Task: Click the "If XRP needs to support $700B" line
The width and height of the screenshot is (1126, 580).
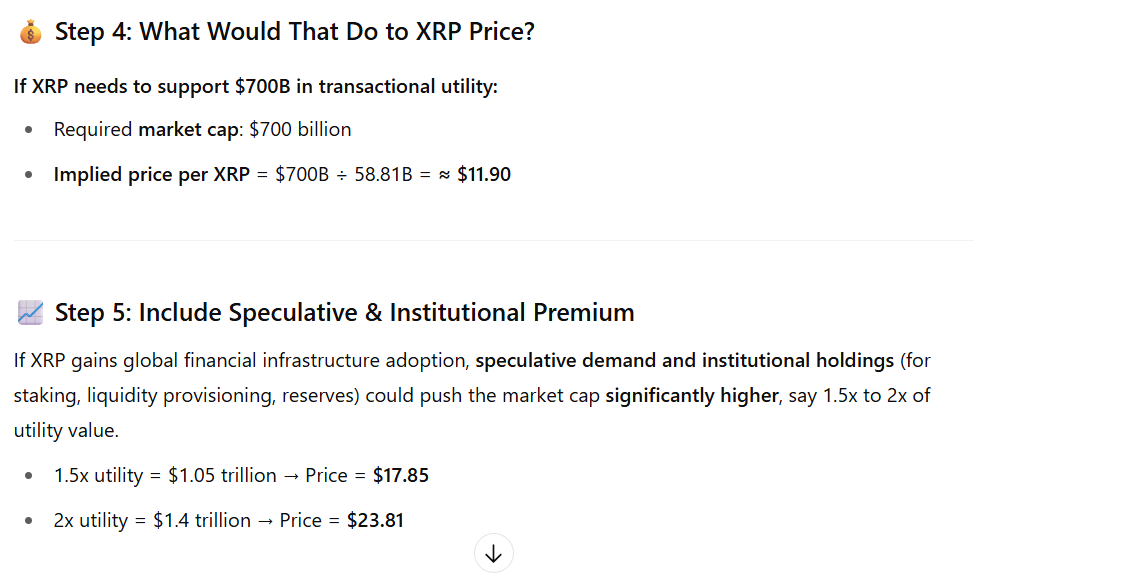Action: click(255, 87)
